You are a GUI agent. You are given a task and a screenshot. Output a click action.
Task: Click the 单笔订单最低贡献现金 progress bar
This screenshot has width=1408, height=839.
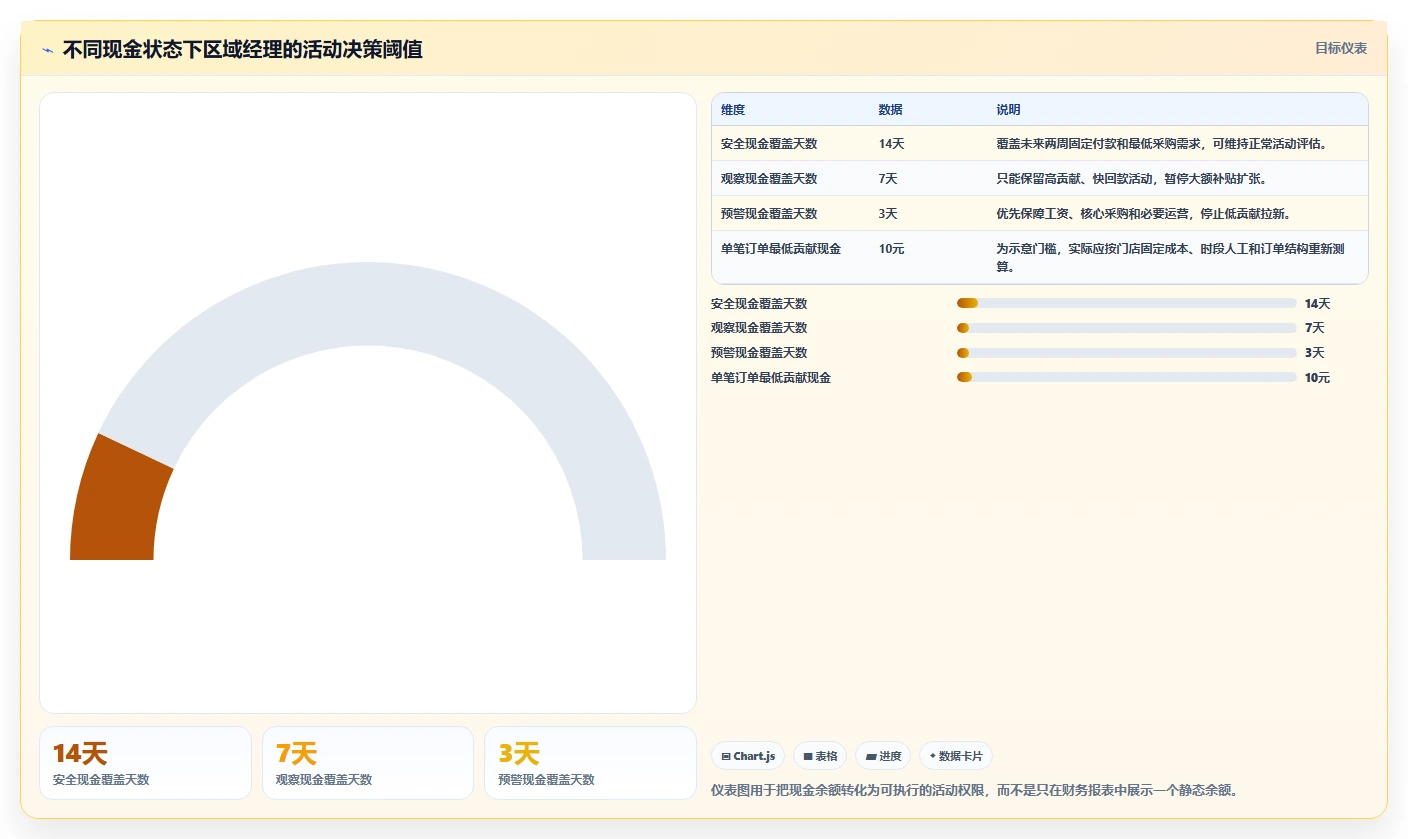click(1126, 377)
